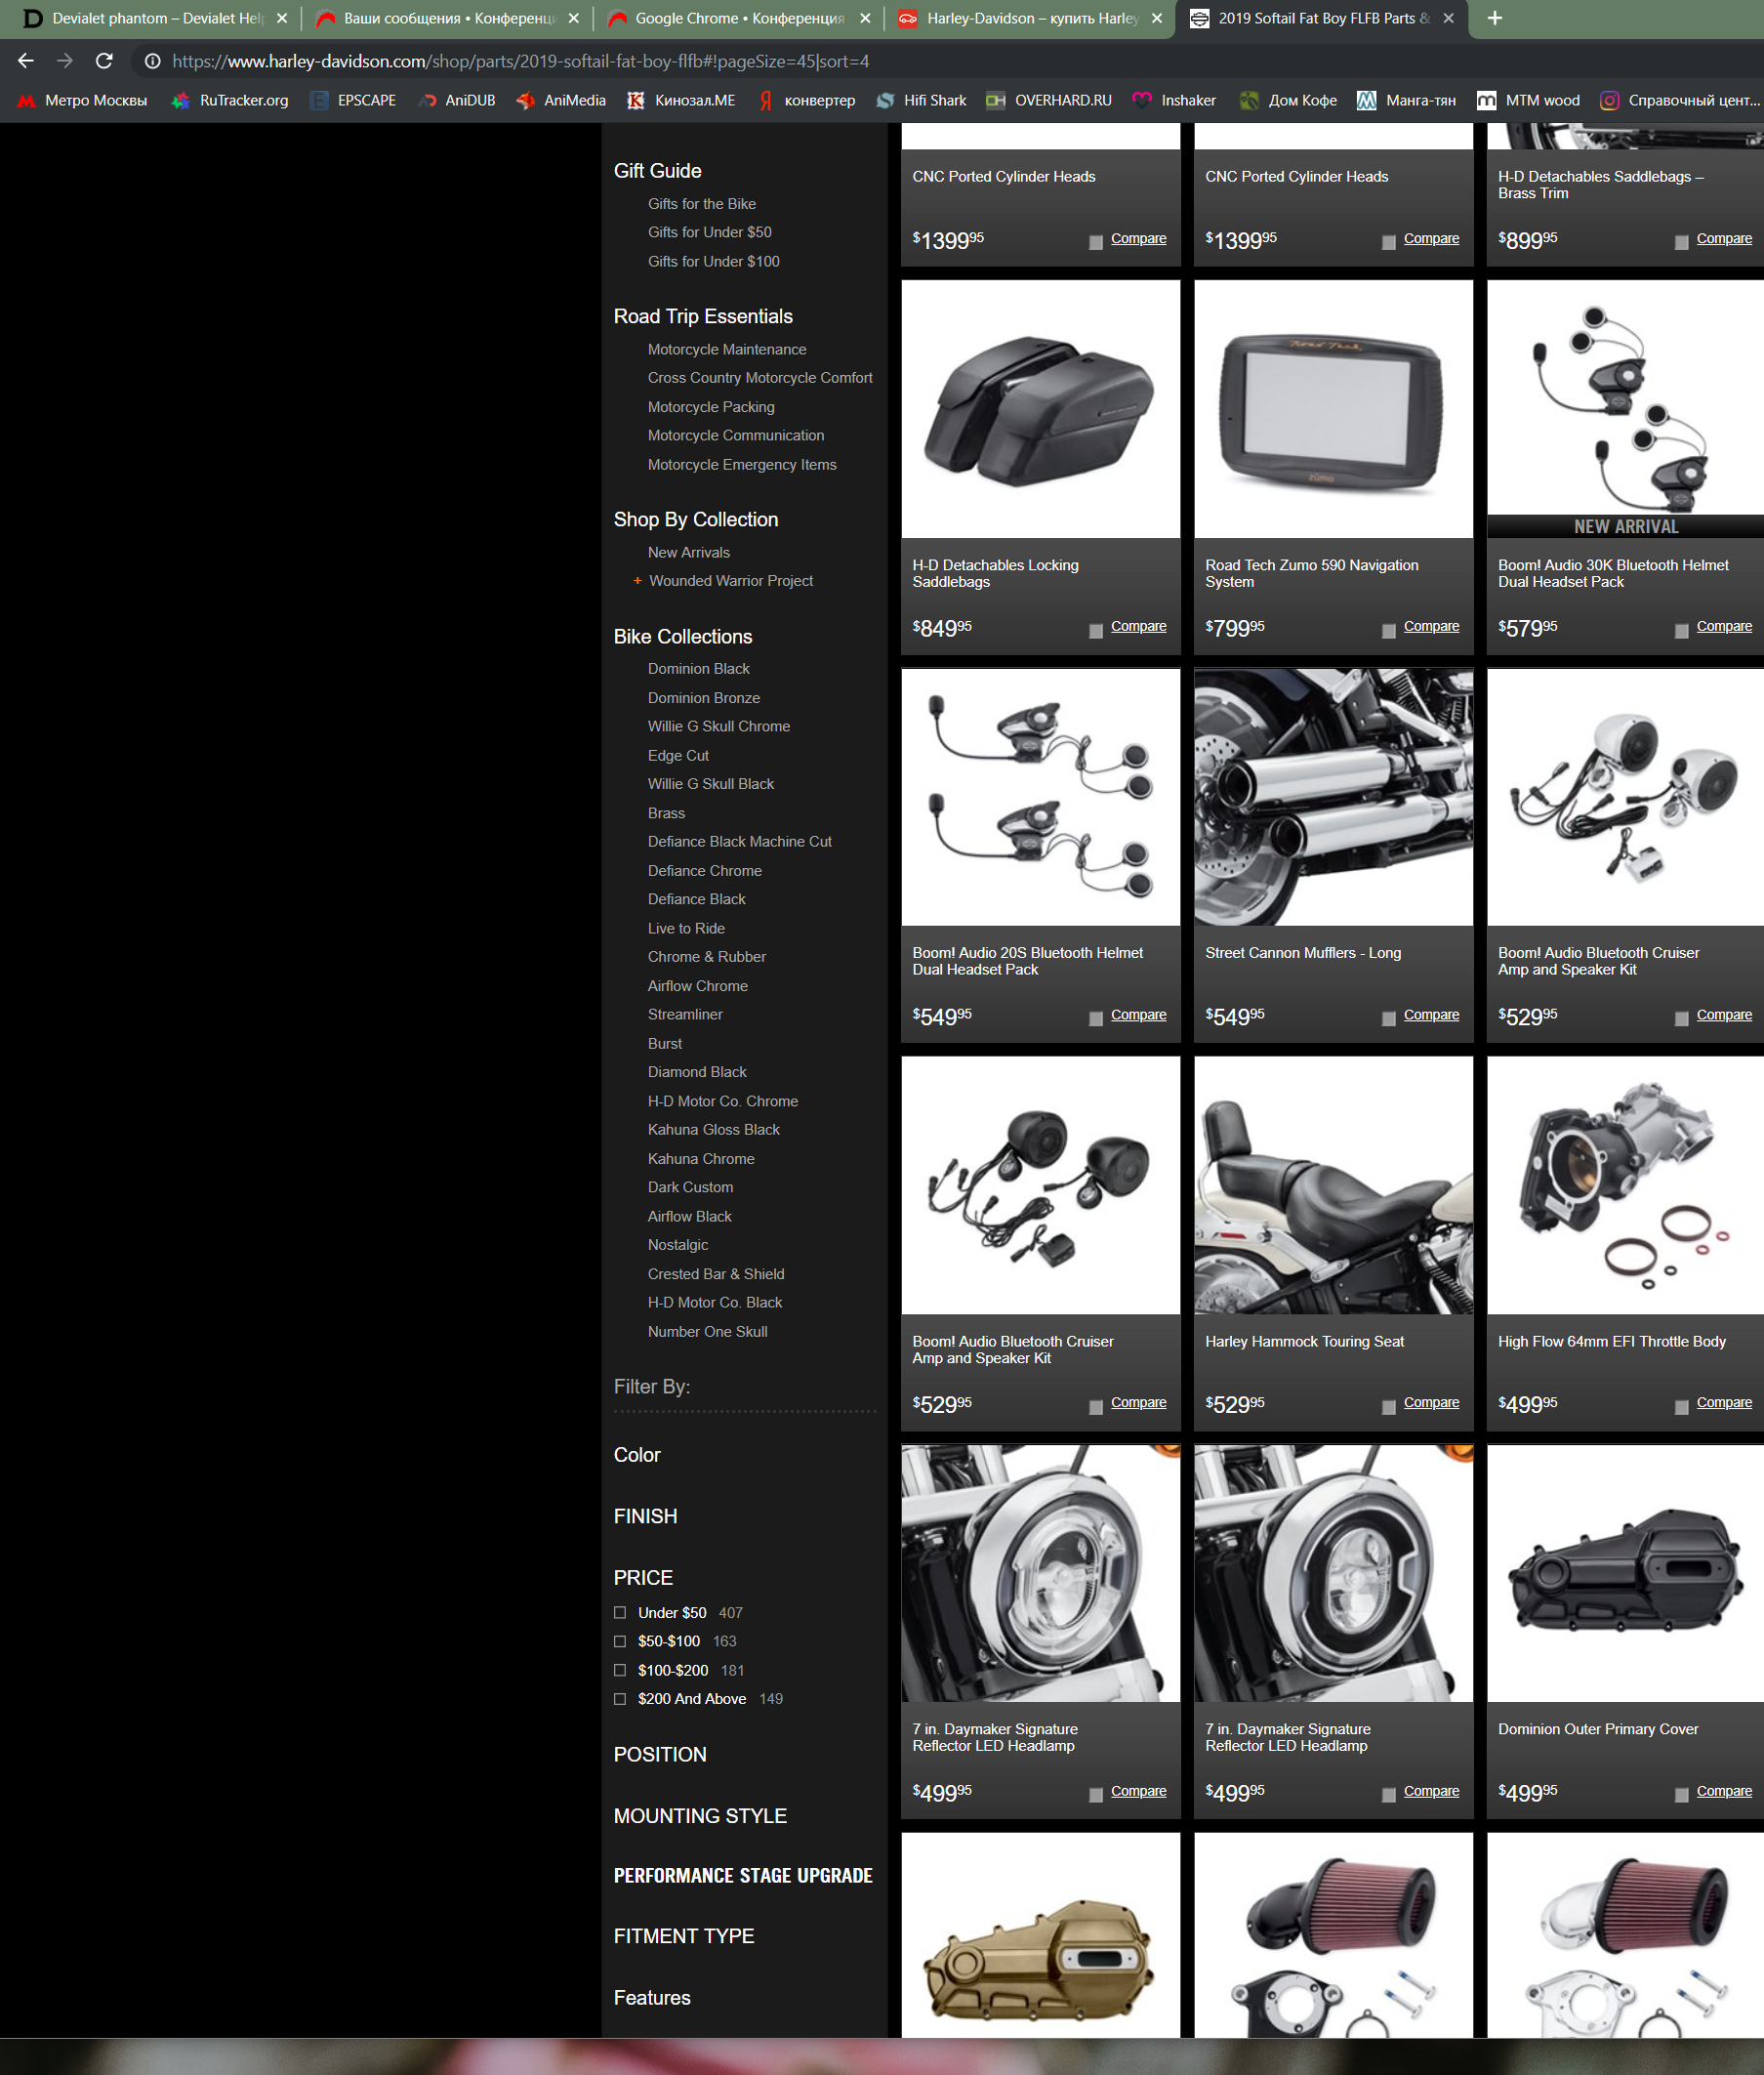This screenshot has width=1764, height=2075.
Task: Expand Wounded Warrior Project plus icon
Action: 637,581
